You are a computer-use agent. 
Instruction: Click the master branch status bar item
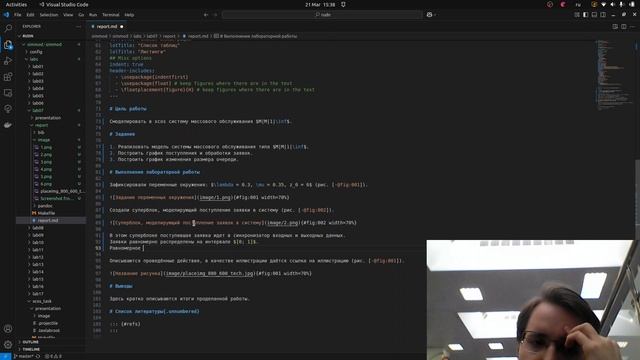click(24, 356)
